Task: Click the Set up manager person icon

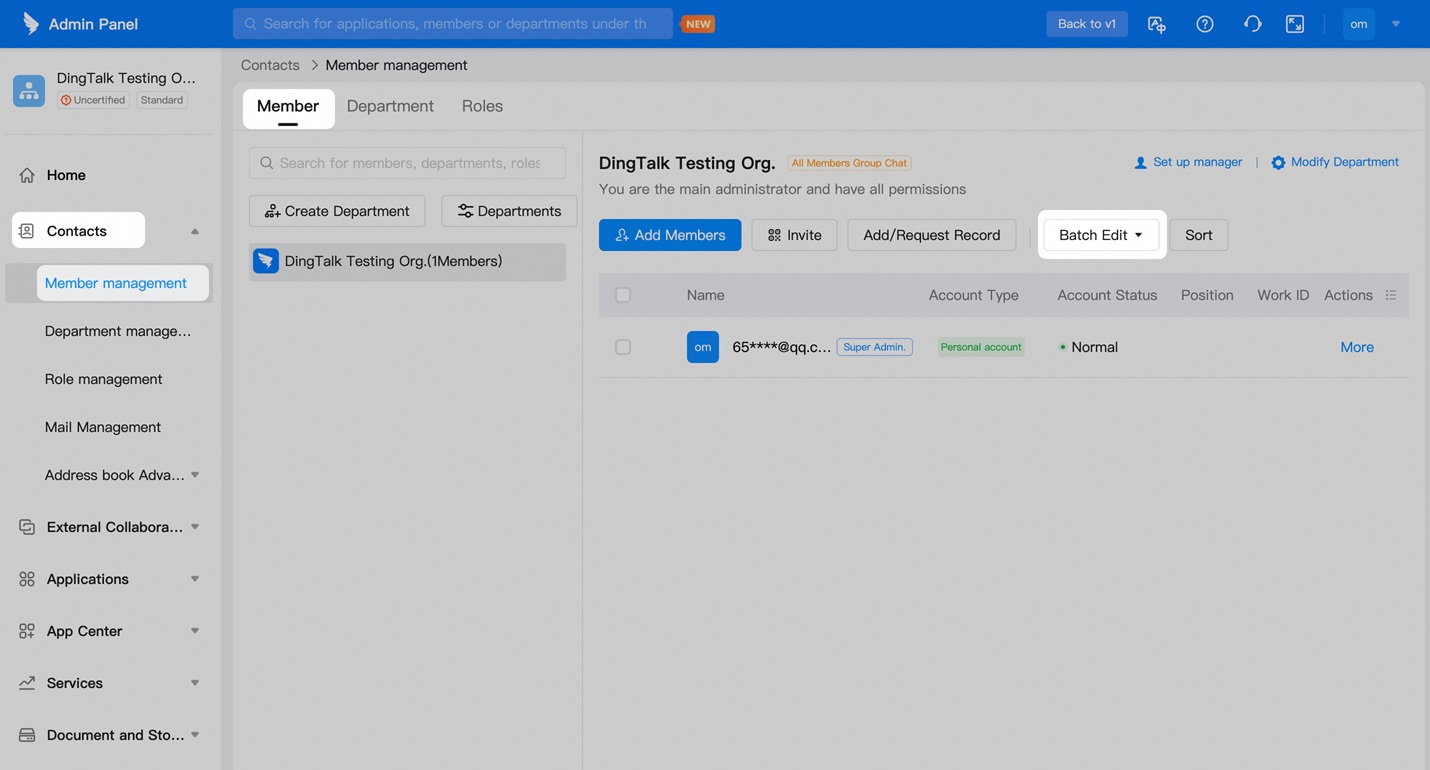Action: click(x=1140, y=162)
